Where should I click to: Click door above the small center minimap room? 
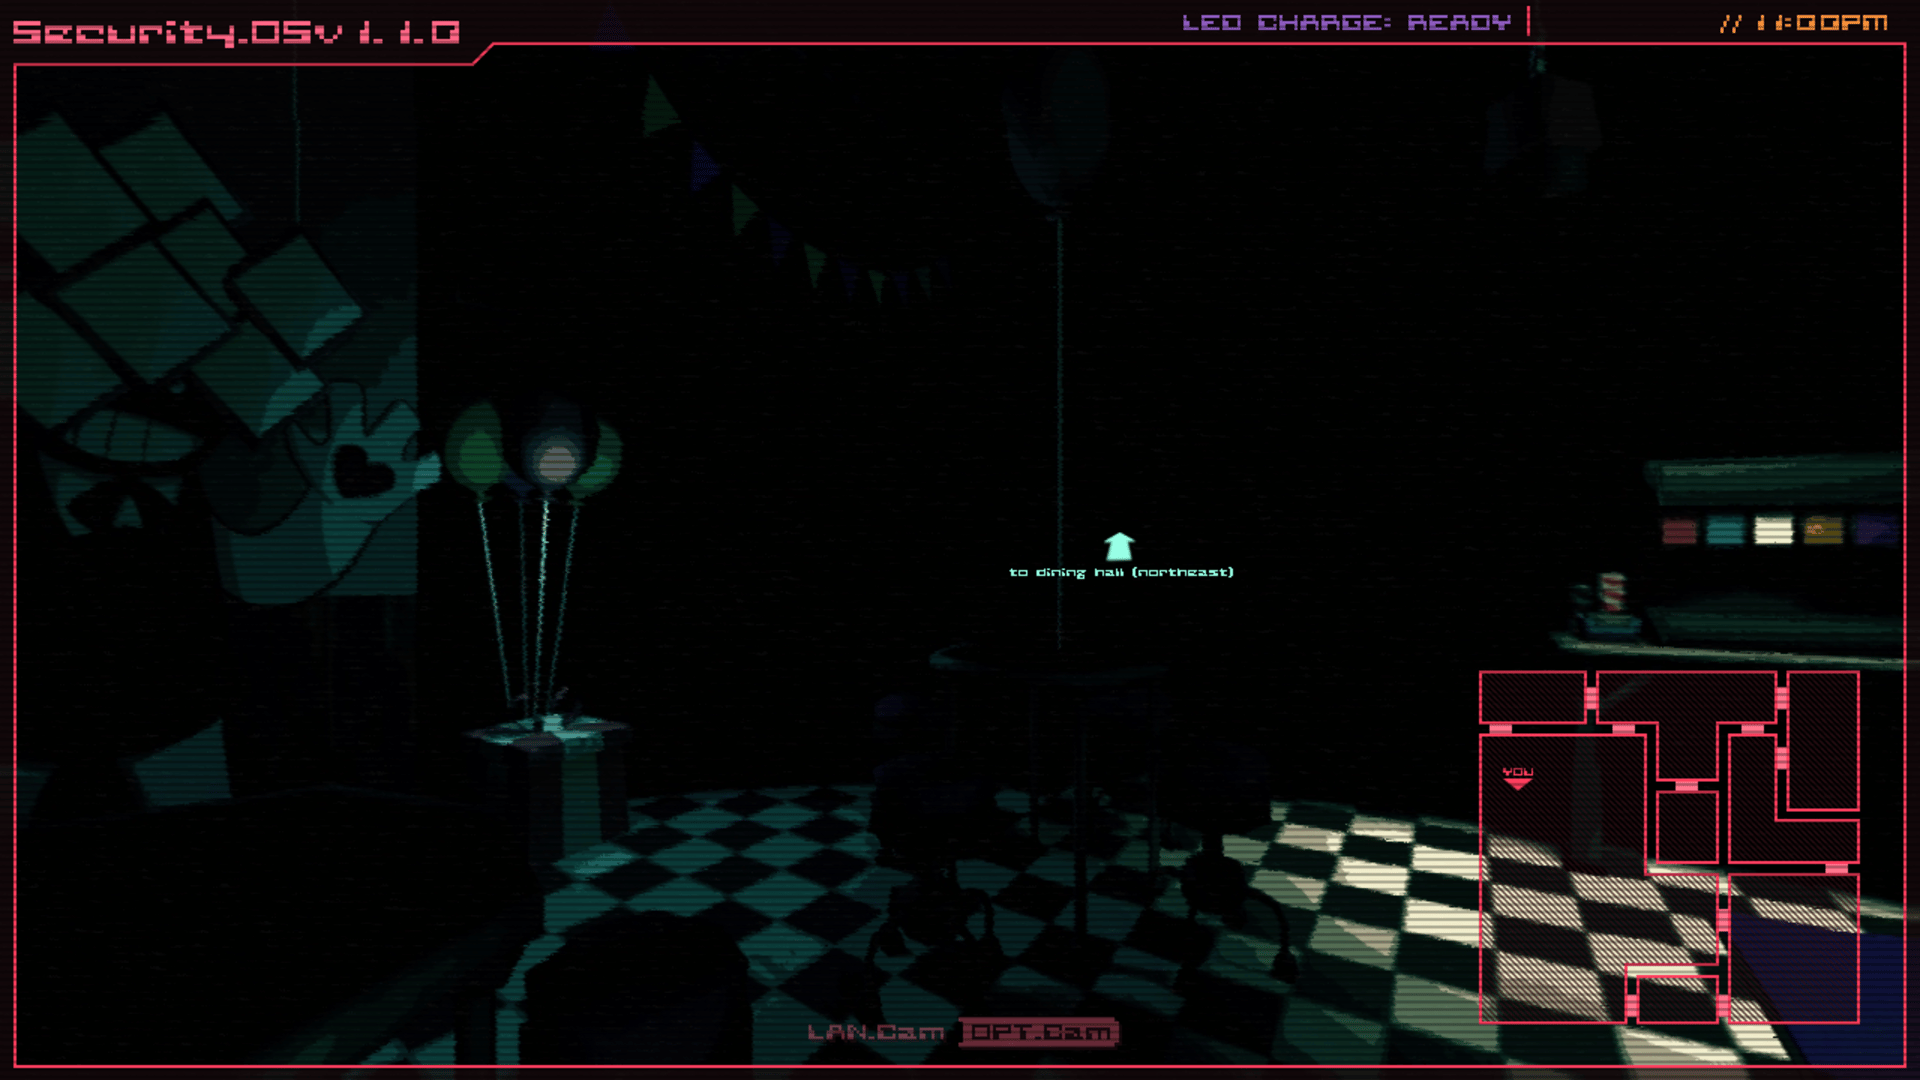coord(1686,786)
